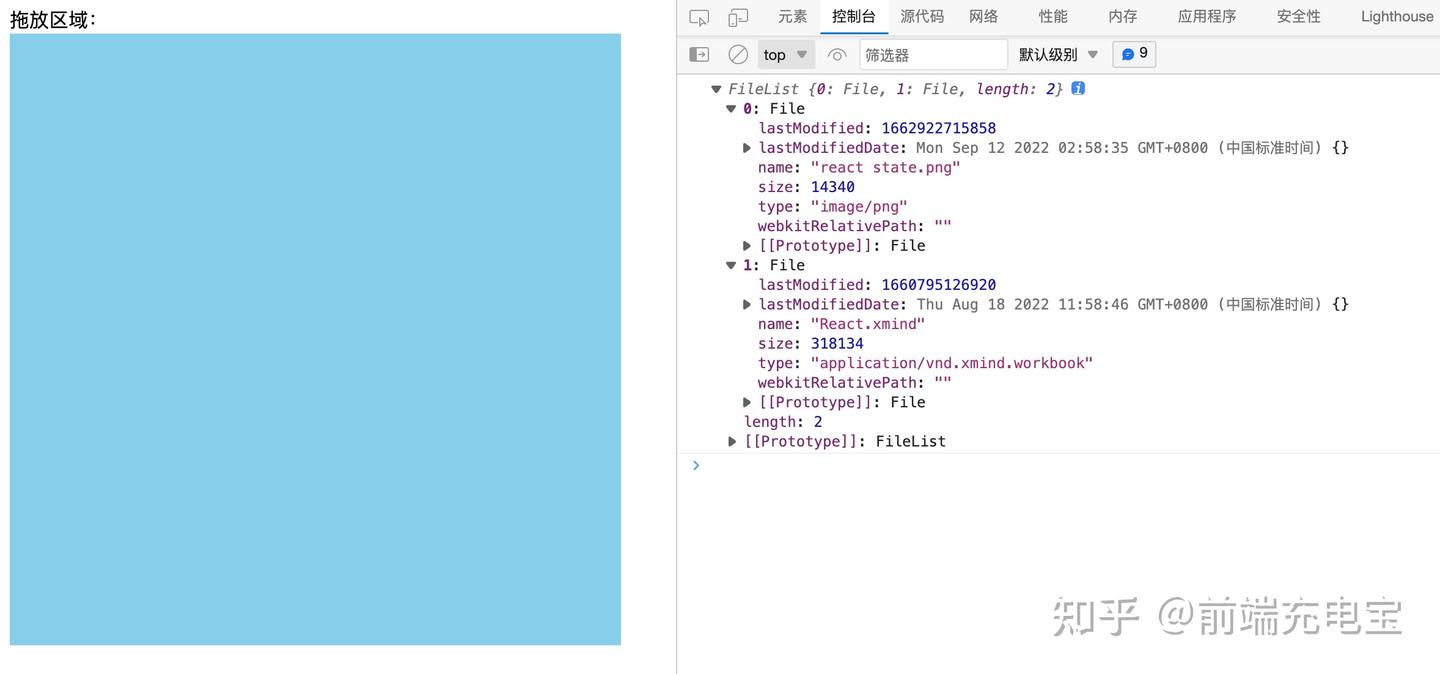This screenshot has height=674, width=1440.
Task: Click the length: 2 property row
Action: [783, 422]
